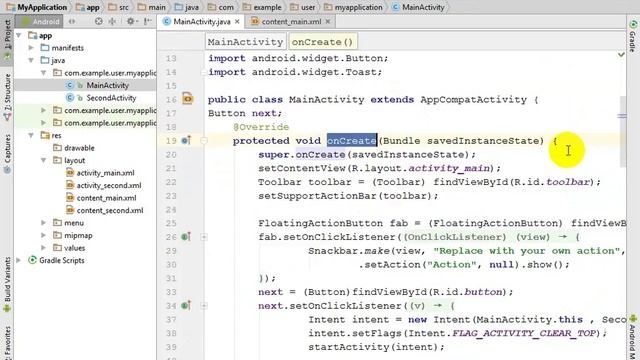This screenshot has height=360, width=640.
Task: Close the content_main.xml tab
Action: tap(328, 22)
